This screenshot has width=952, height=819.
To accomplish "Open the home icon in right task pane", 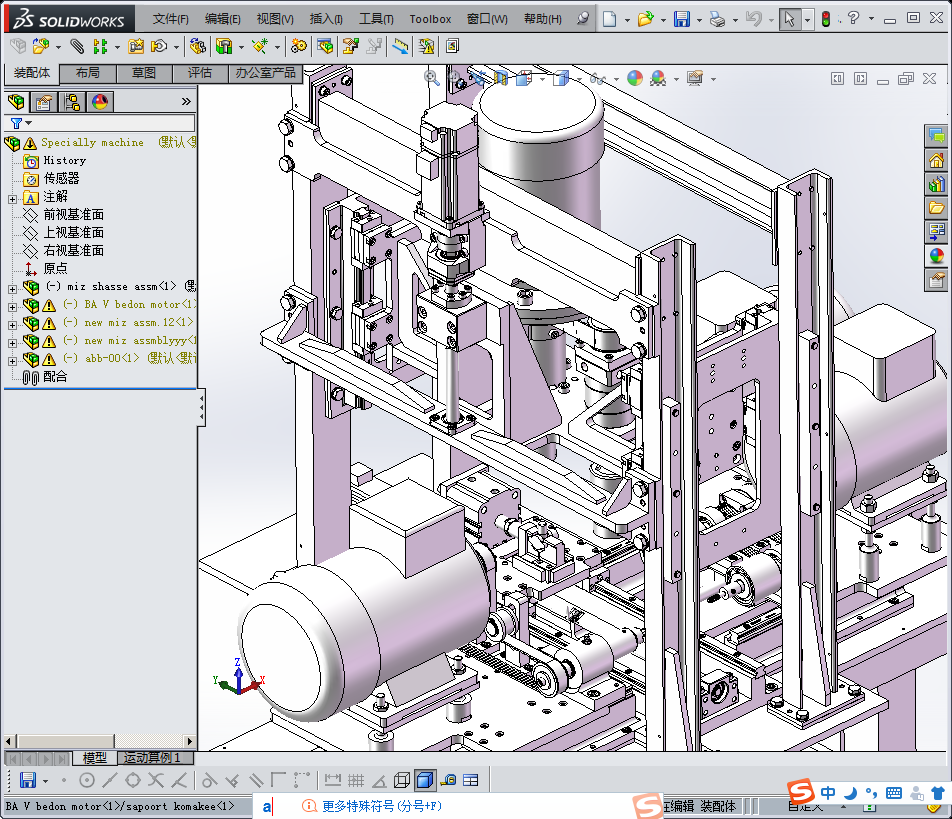I will [x=936, y=160].
